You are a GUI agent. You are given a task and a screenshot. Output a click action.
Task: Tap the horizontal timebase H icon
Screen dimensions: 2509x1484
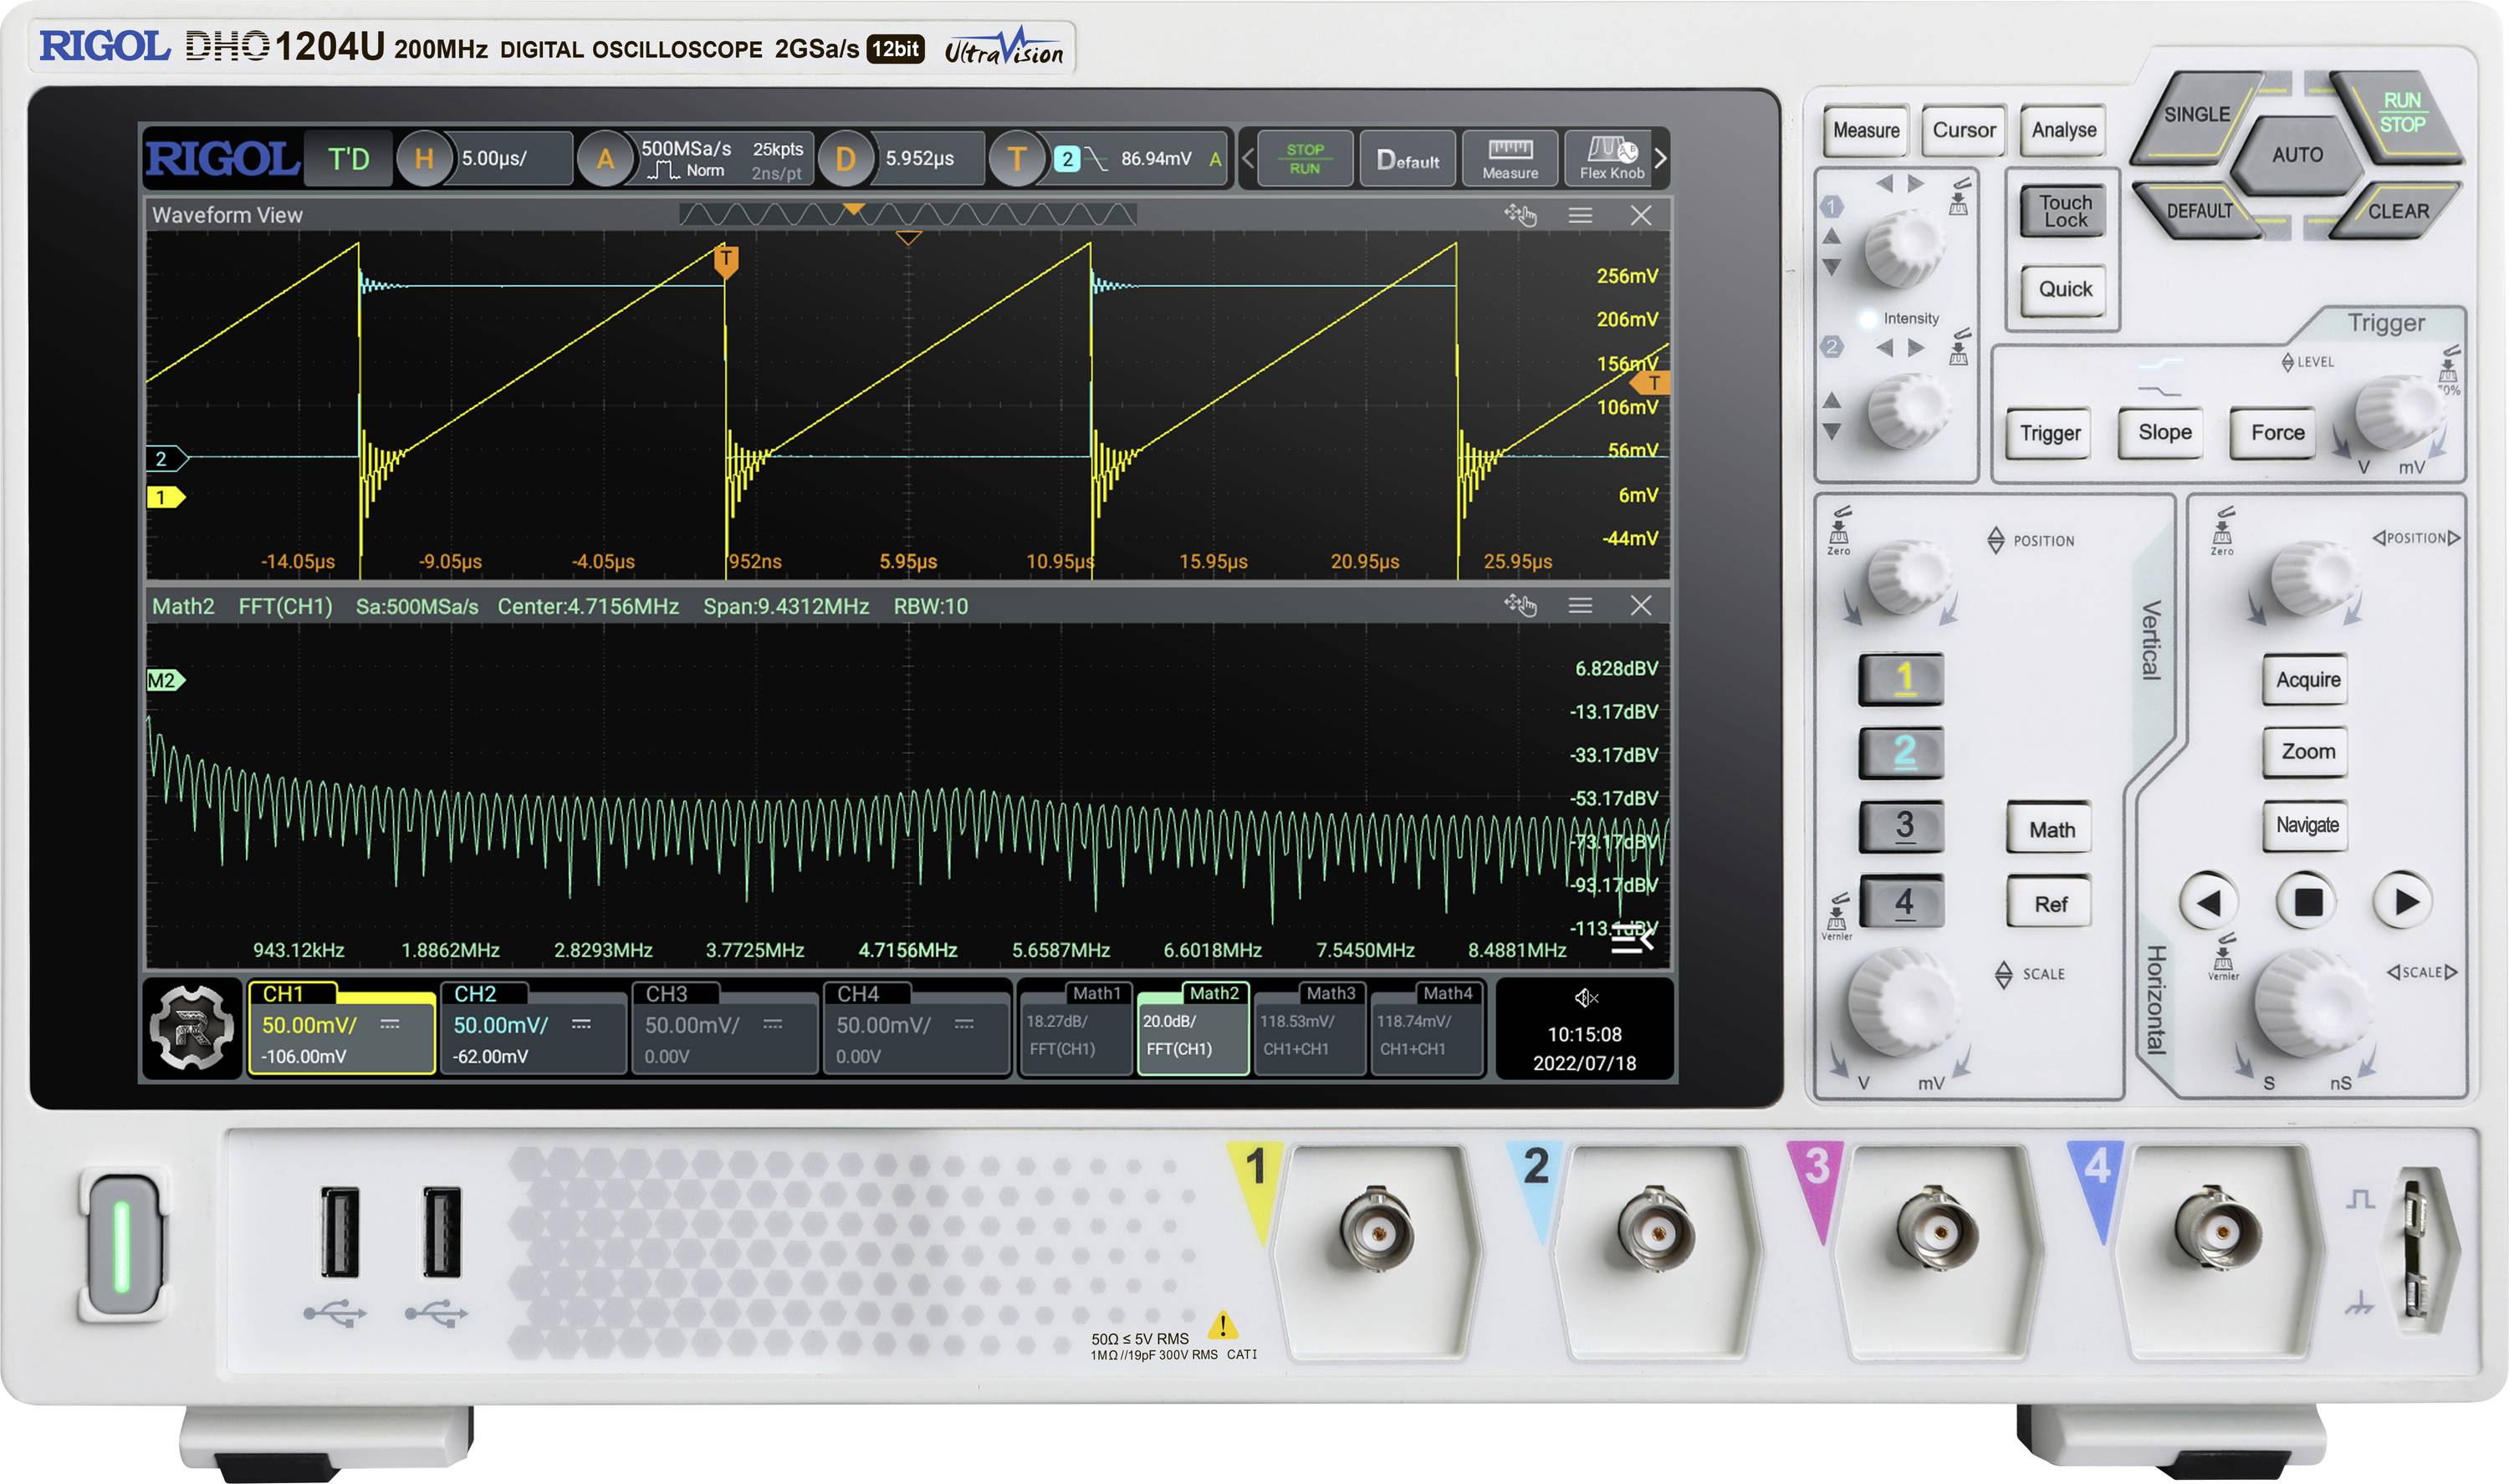pos(425,158)
